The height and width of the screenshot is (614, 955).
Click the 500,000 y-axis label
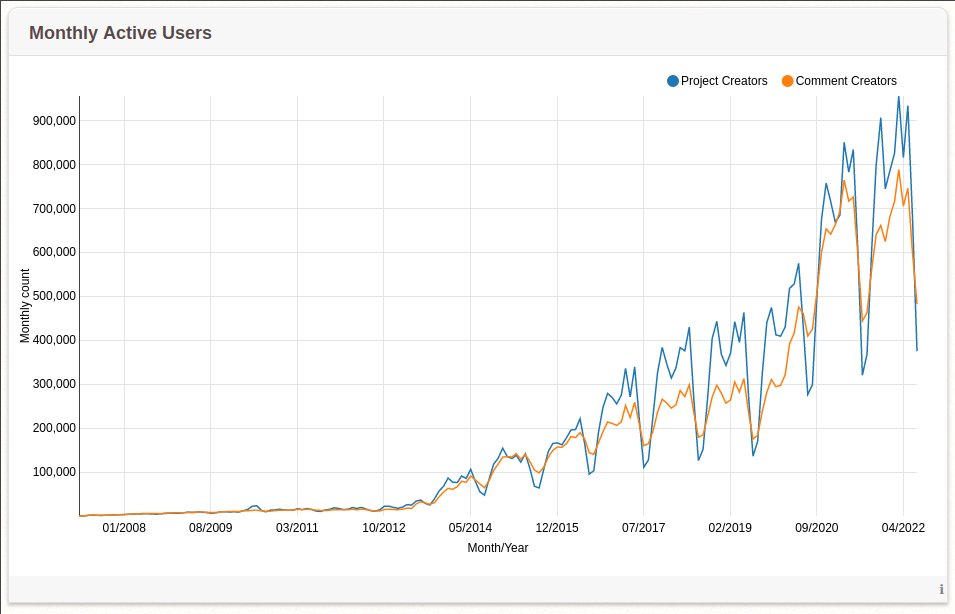pyautogui.click(x=54, y=296)
